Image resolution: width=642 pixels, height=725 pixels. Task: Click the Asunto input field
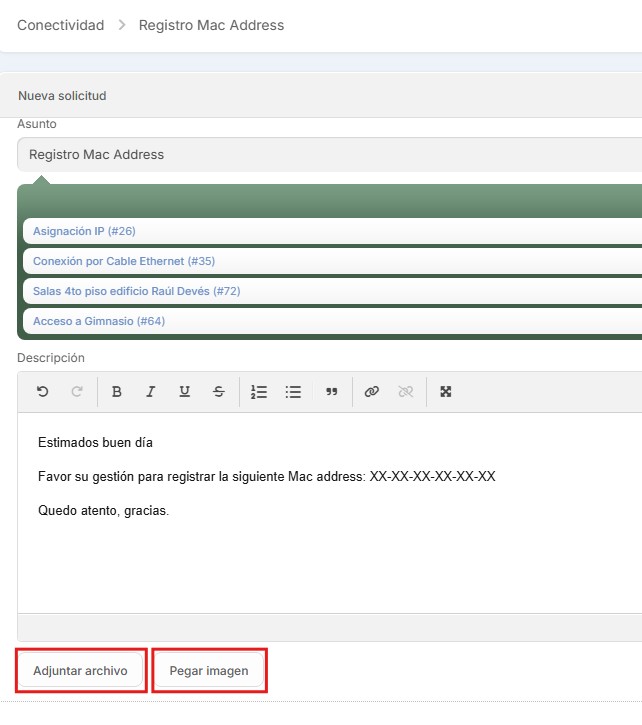330,155
